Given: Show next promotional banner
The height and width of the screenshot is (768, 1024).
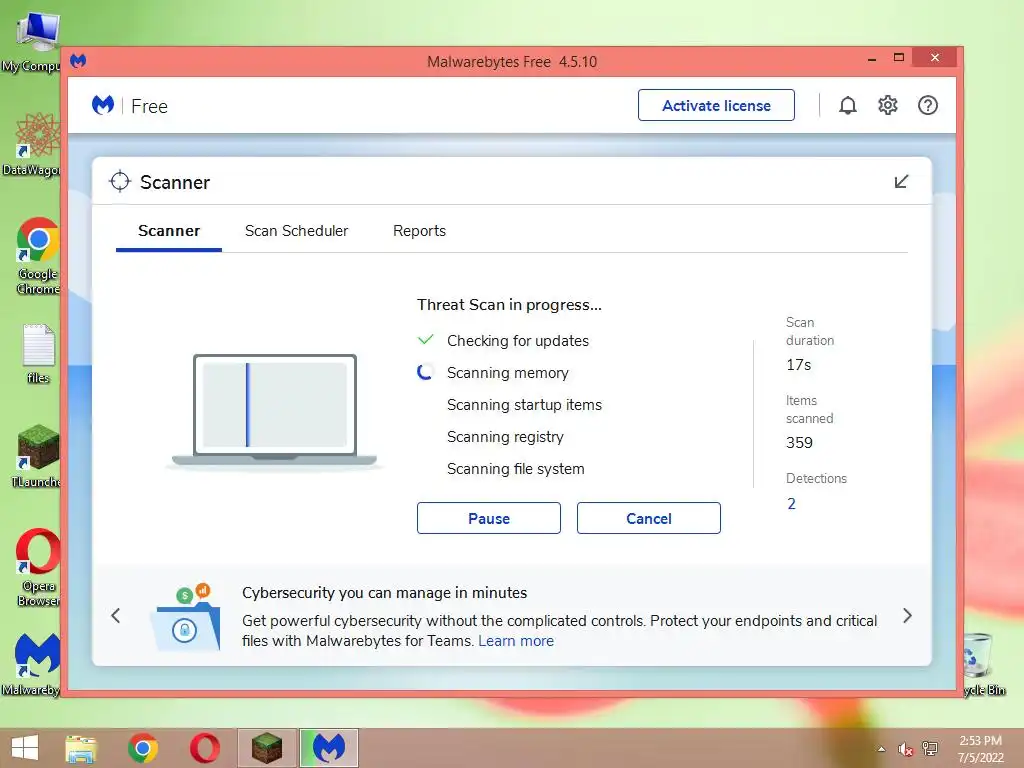Looking at the screenshot, I should 907,616.
